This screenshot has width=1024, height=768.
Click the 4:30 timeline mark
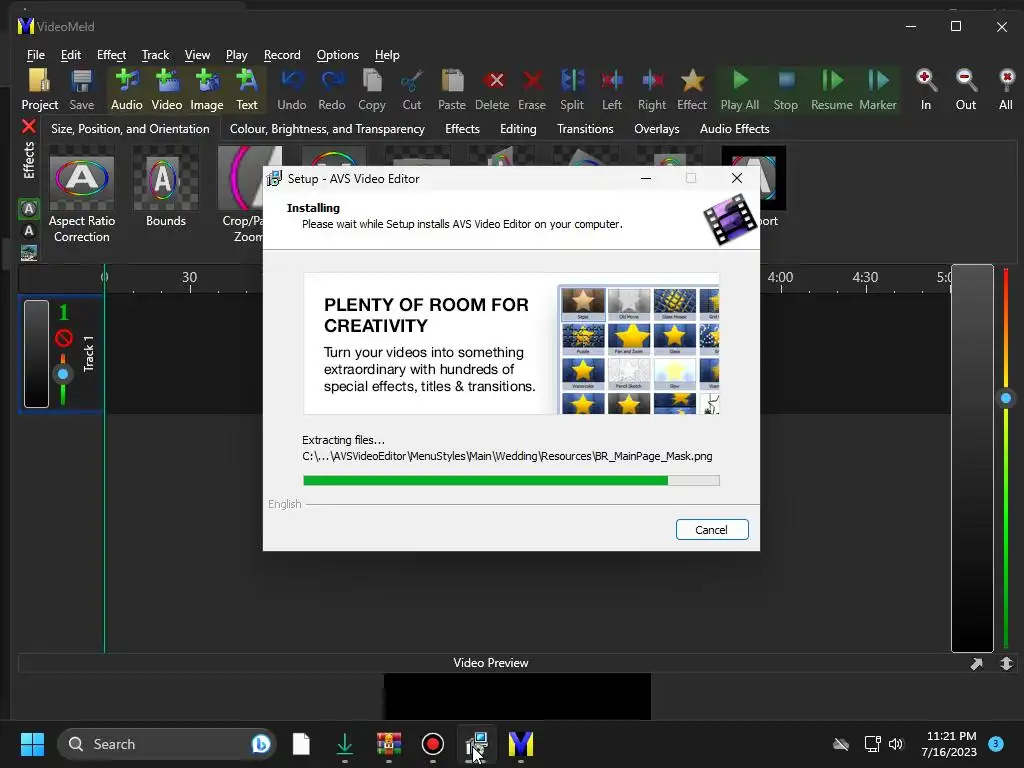(865, 277)
